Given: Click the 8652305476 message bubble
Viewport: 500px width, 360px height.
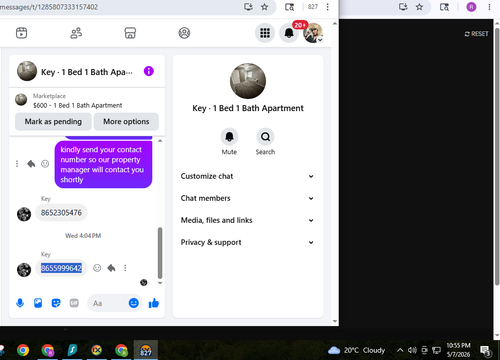Looking at the screenshot, I should 61,213.
